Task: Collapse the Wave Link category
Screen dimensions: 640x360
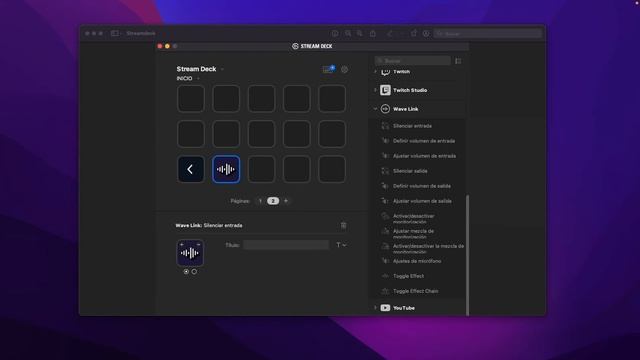Action: 375,109
